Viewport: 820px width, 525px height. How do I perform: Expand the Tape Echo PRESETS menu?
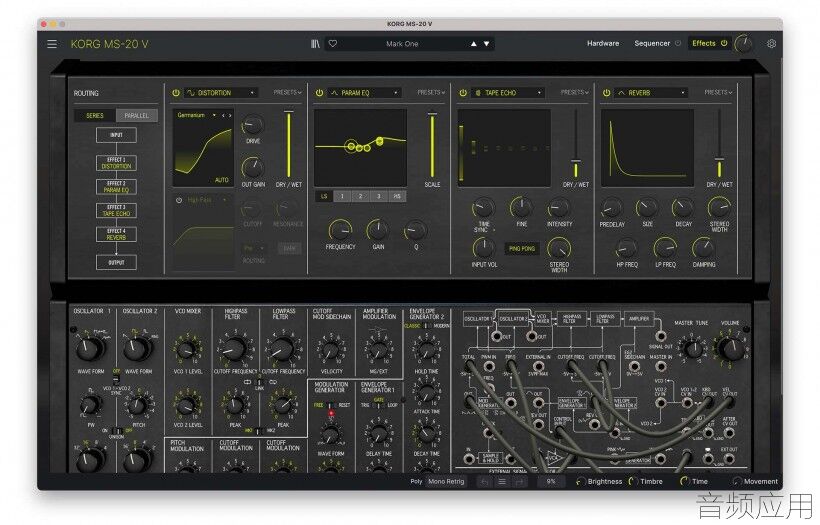575,93
